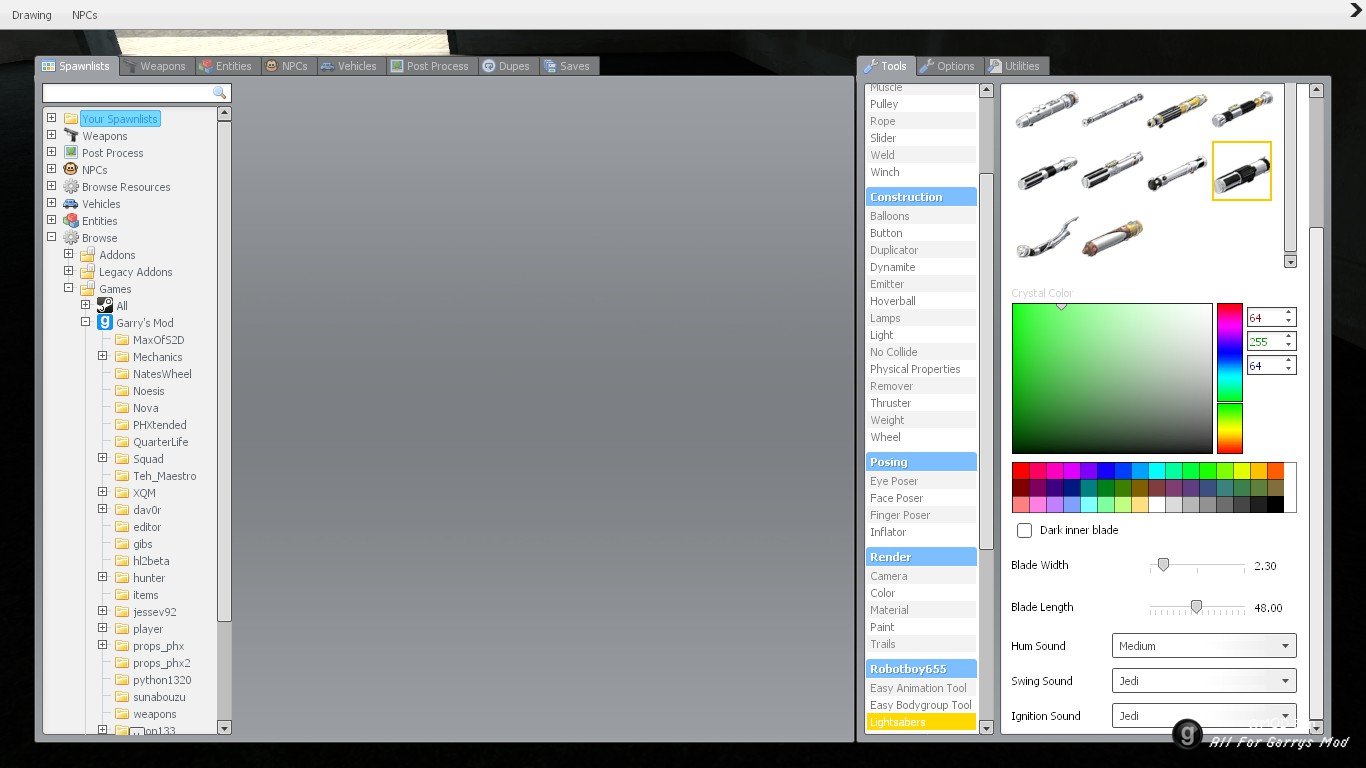1366x768 pixels.
Task: Switch to the Weapons tab
Action: click(x=155, y=66)
